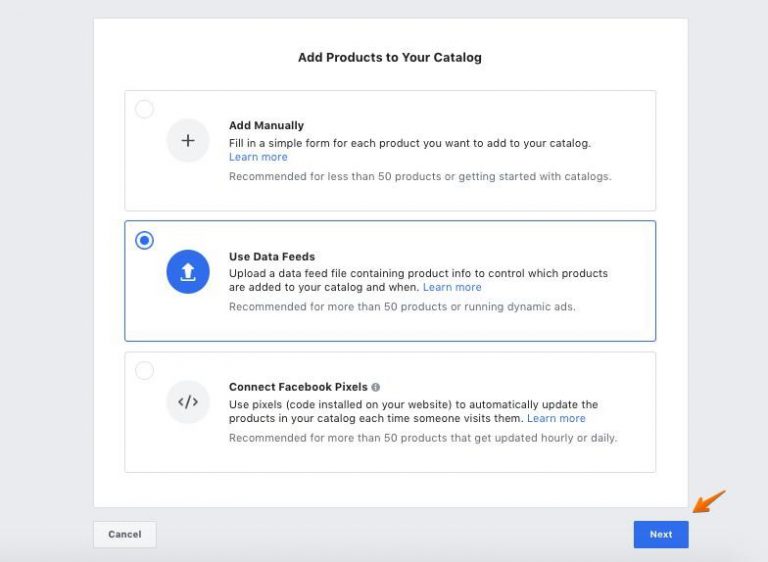Open info tooltip next to Connect Facebook Pixels

(376, 387)
